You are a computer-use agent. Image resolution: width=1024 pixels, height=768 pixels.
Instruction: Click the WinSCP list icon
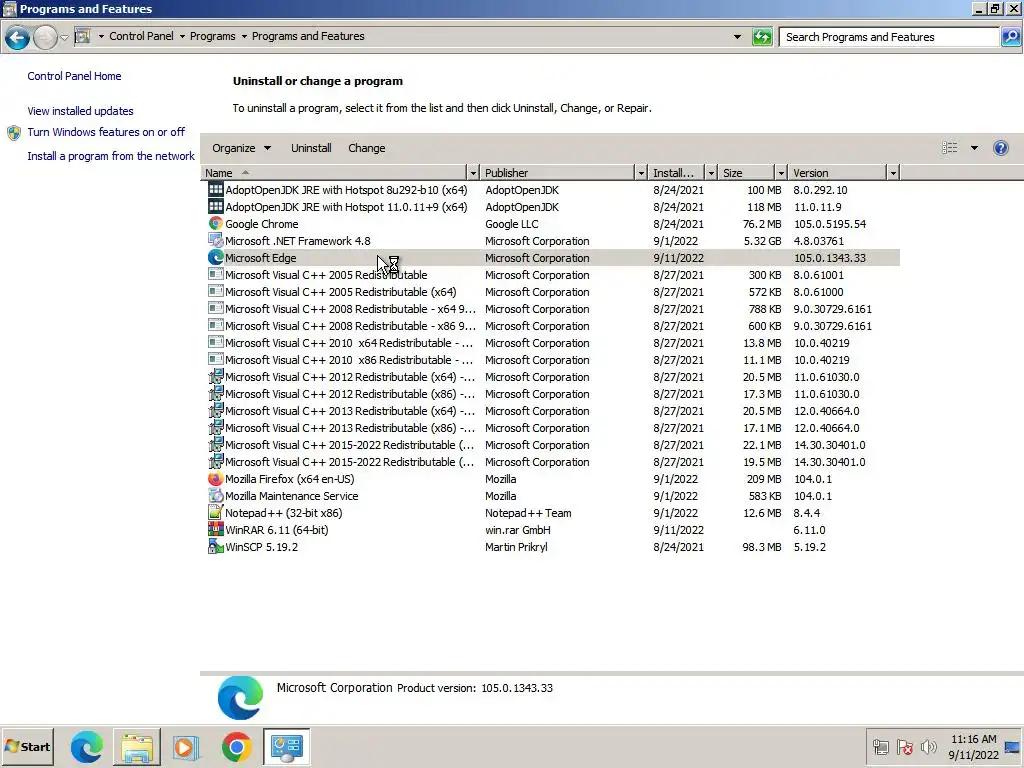(x=215, y=546)
